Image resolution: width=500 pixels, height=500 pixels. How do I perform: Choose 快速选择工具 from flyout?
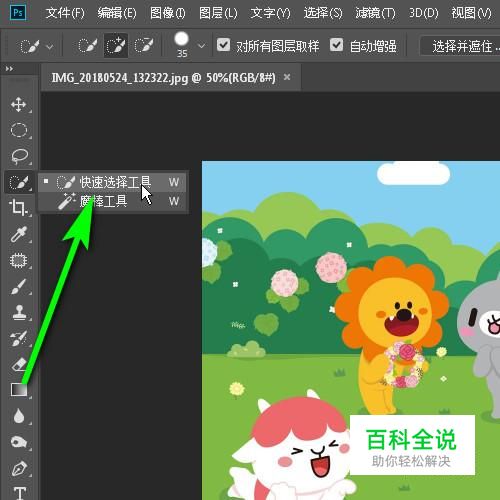(x=112, y=182)
